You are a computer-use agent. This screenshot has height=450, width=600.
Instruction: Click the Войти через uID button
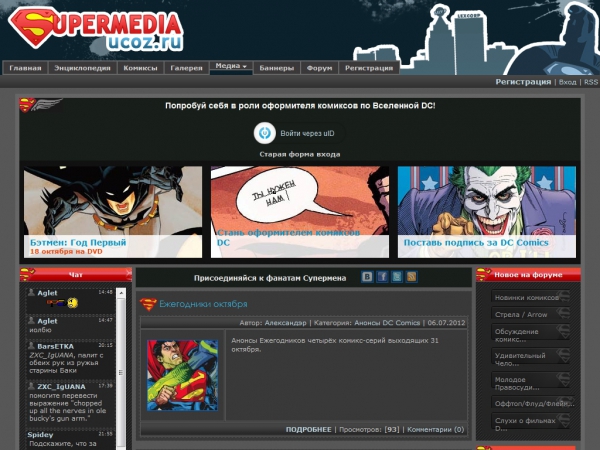(x=300, y=133)
